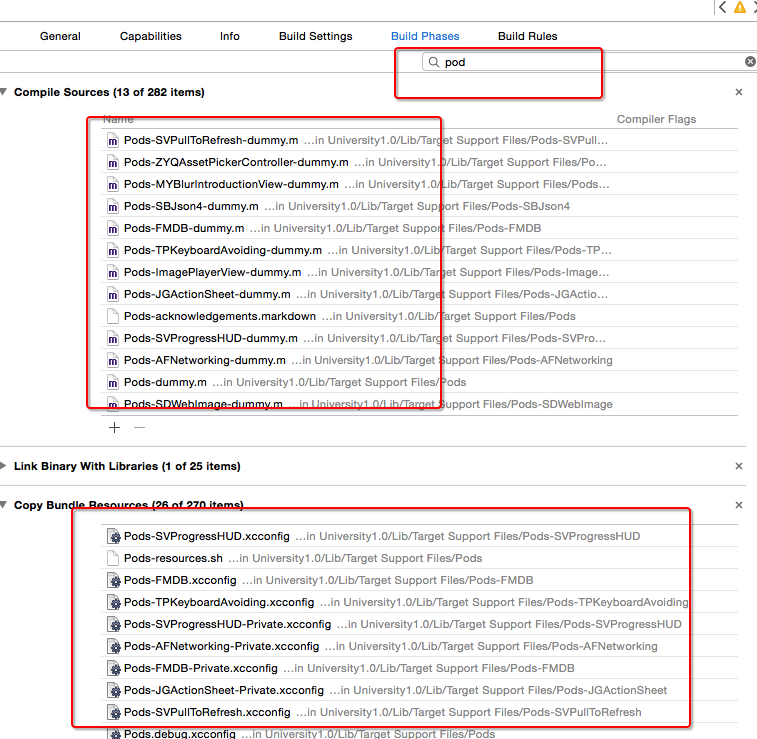This screenshot has width=757, height=739.
Task: Select Pods-SVProgressHUD-Private.xcconfig gear icon
Action: (x=113, y=625)
